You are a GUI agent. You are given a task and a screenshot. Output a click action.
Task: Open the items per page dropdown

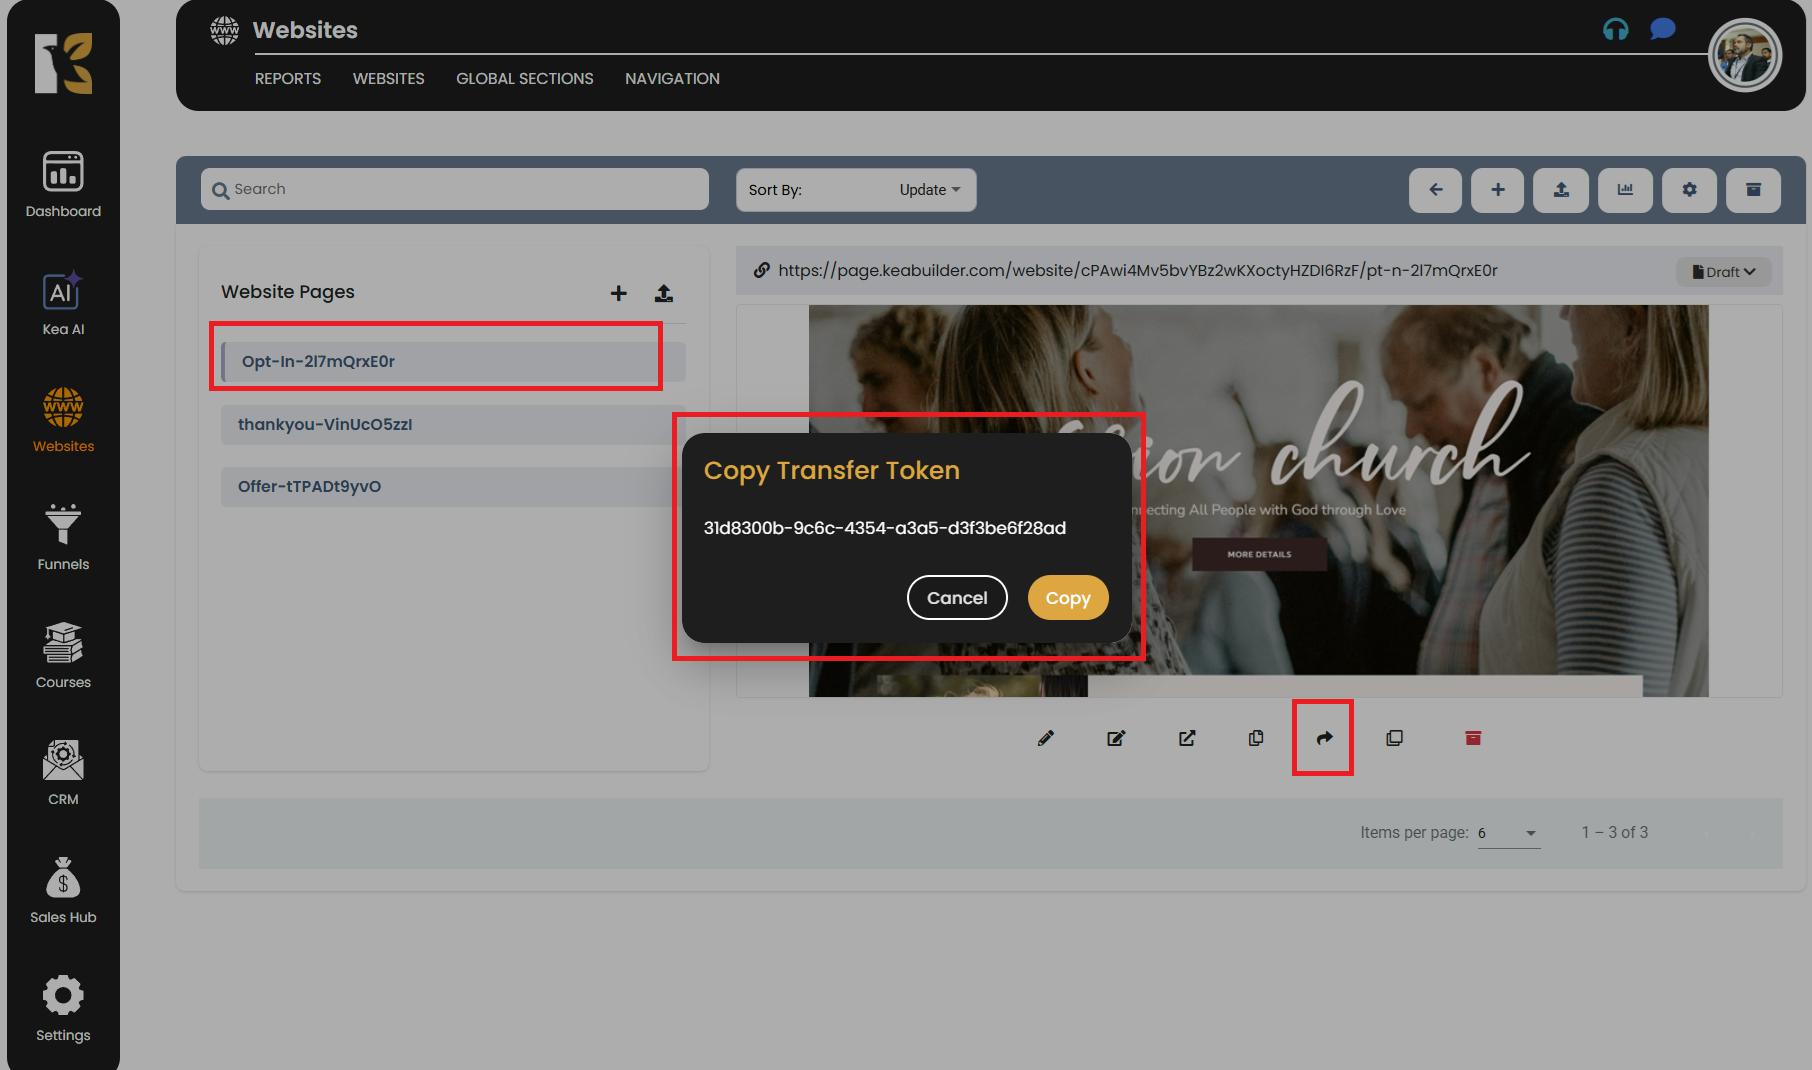tap(1508, 833)
